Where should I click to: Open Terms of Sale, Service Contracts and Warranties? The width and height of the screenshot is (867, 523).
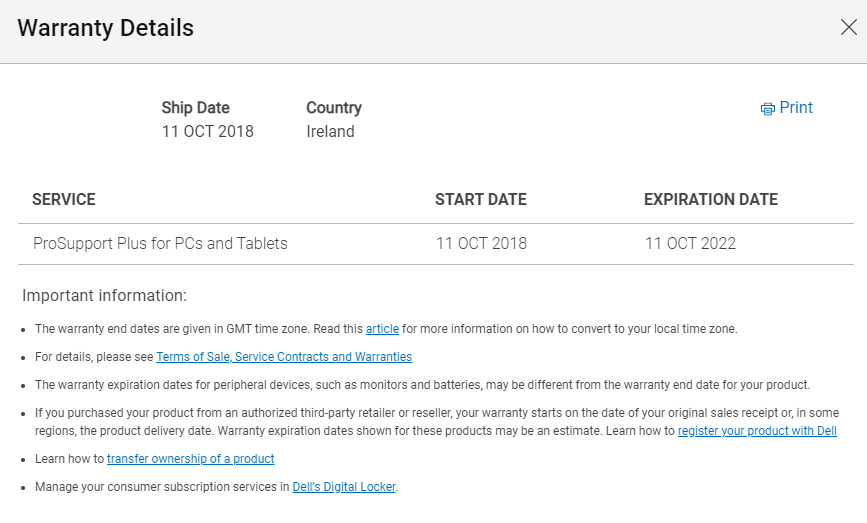284,357
